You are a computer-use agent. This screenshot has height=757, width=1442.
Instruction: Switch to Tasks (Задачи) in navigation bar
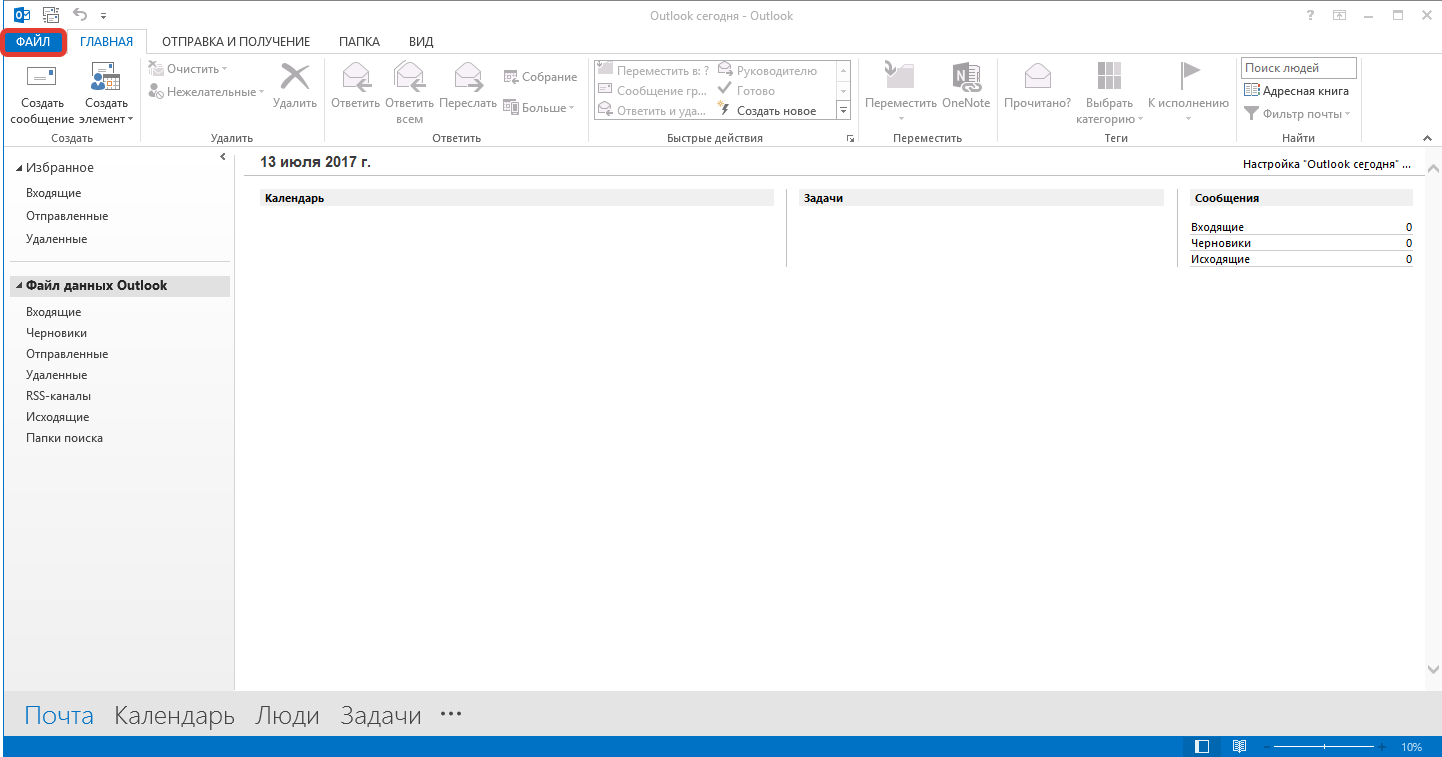tap(381, 716)
